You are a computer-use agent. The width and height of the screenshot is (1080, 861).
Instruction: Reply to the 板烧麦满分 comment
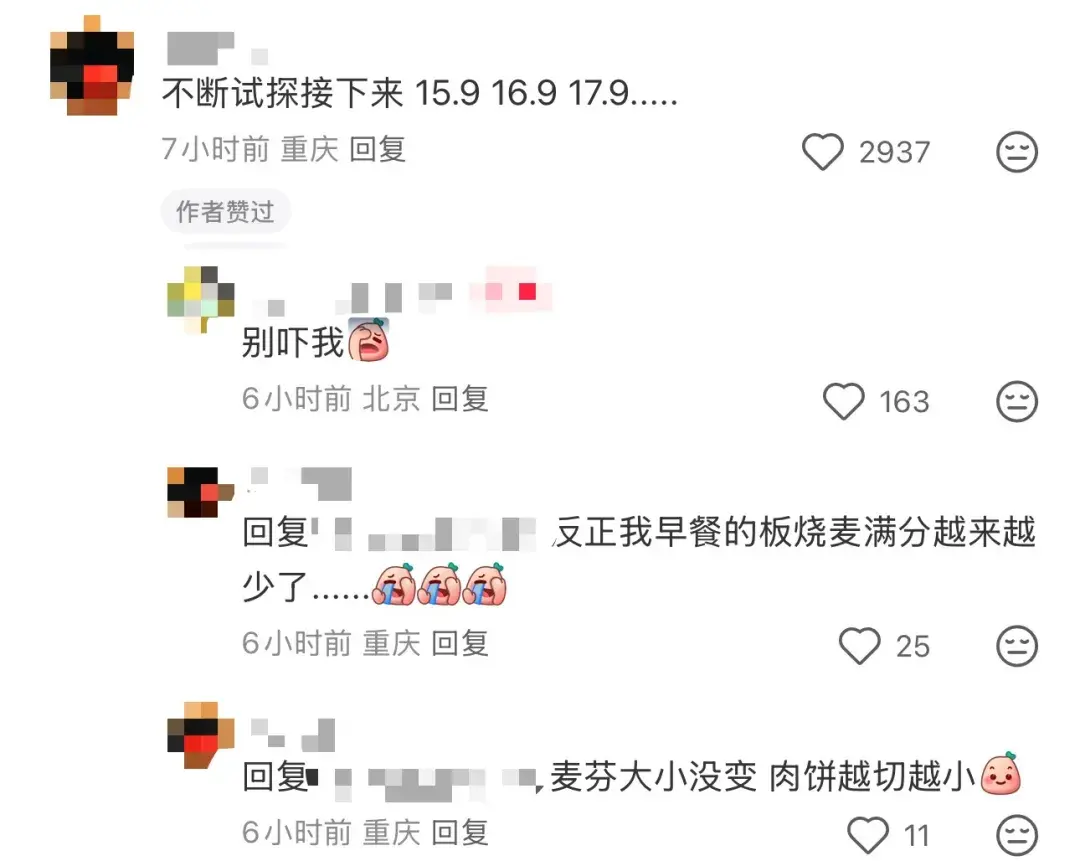(x=460, y=643)
